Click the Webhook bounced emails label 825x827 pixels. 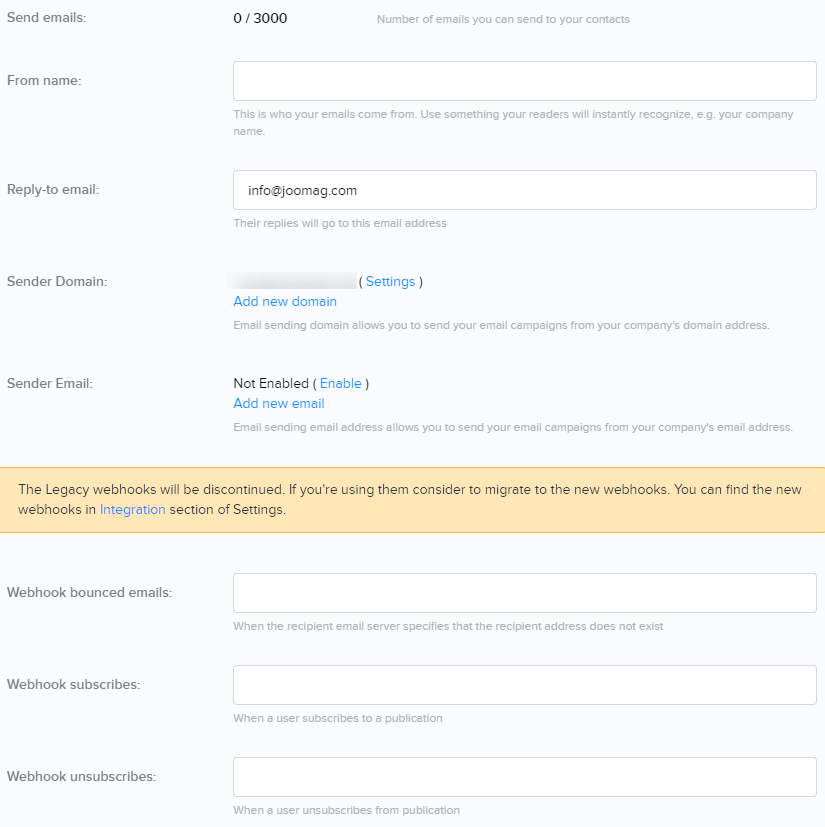(89, 593)
